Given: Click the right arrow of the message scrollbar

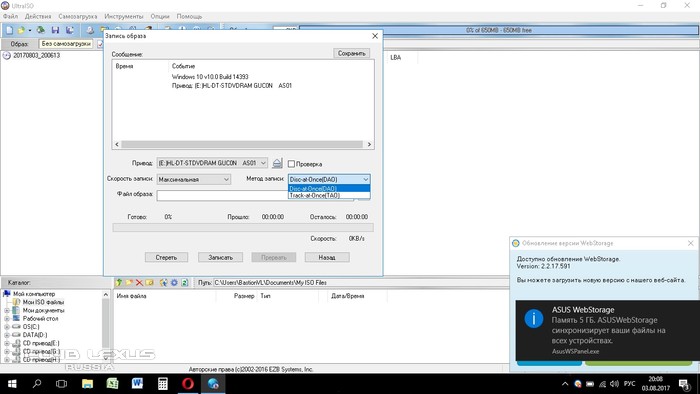Looking at the screenshot, I should [x=369, y=145].
